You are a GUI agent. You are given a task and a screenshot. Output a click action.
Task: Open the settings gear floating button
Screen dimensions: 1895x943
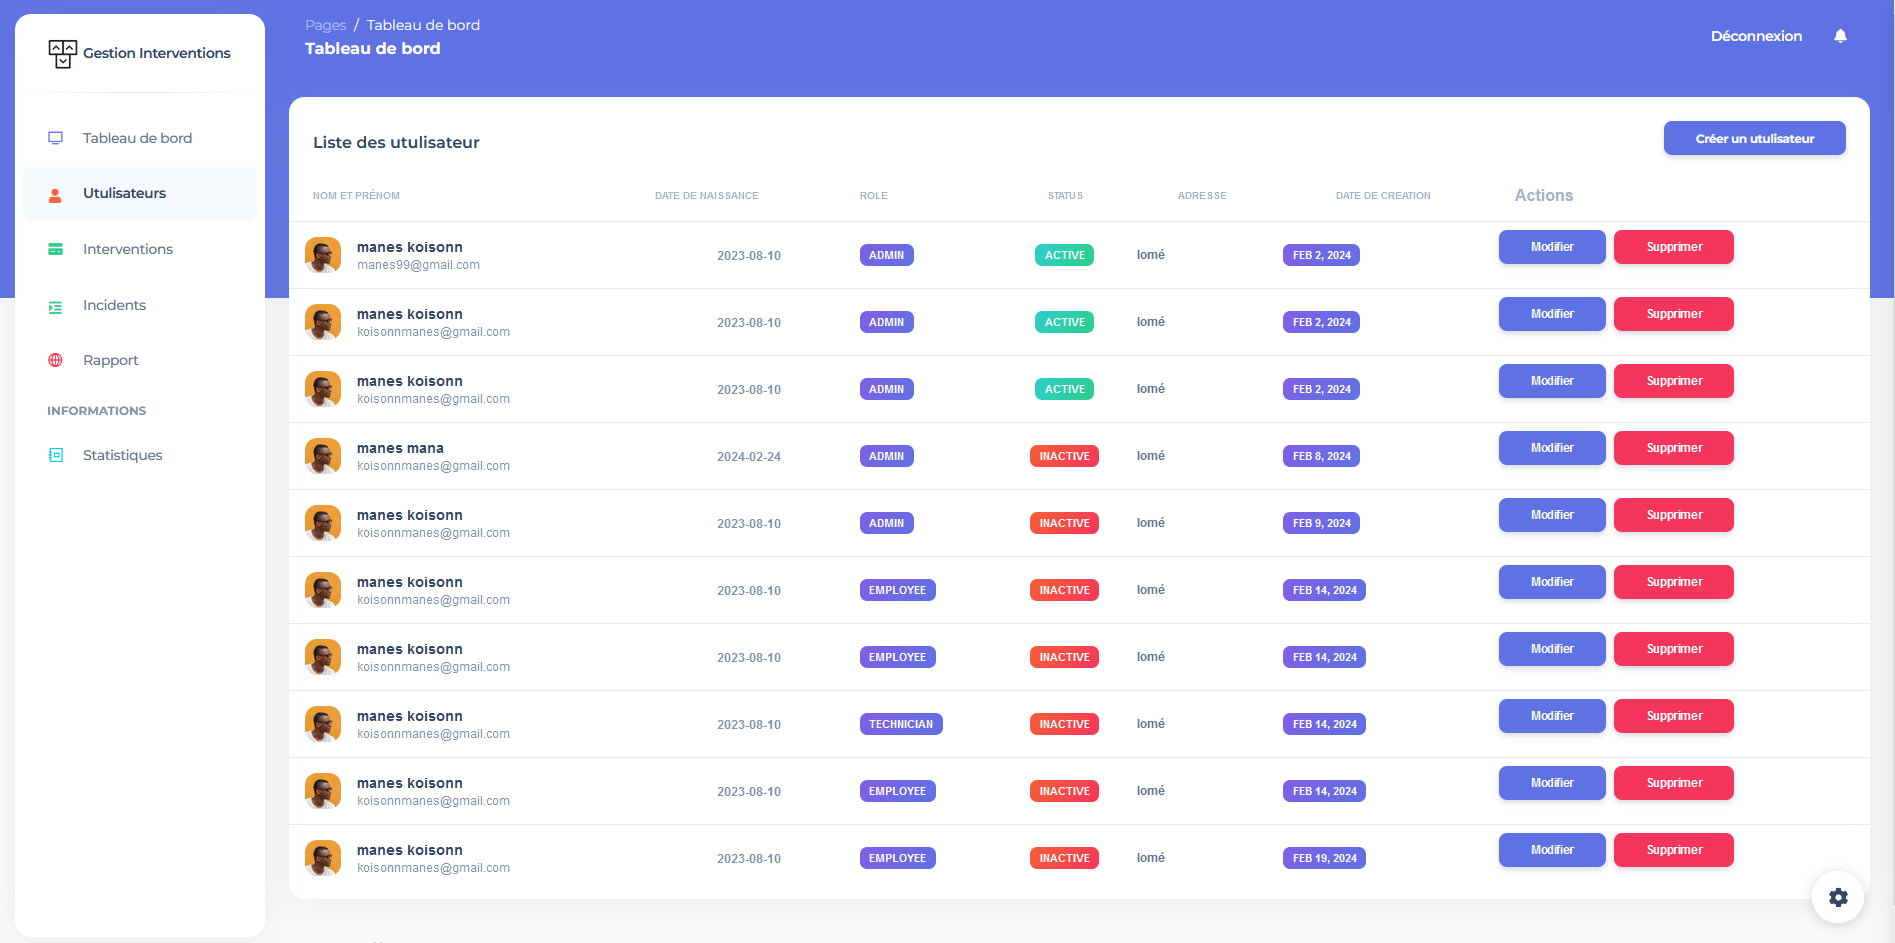click(1838, 897)
